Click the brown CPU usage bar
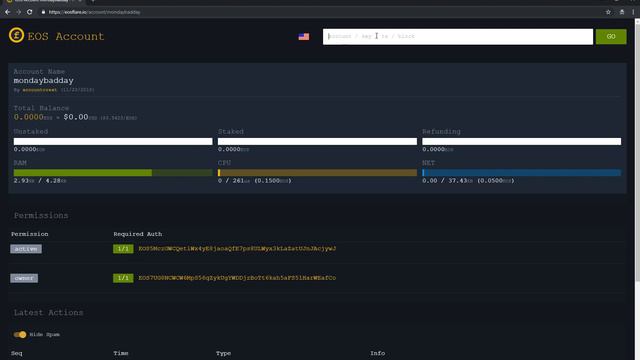 [317, 173]
